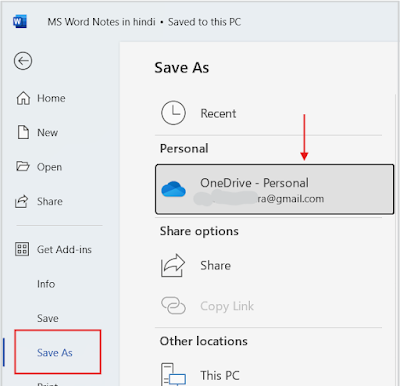Click Save in the sidebar
The width and height of the screenshot is (400, 386).
tap(48, 318)
